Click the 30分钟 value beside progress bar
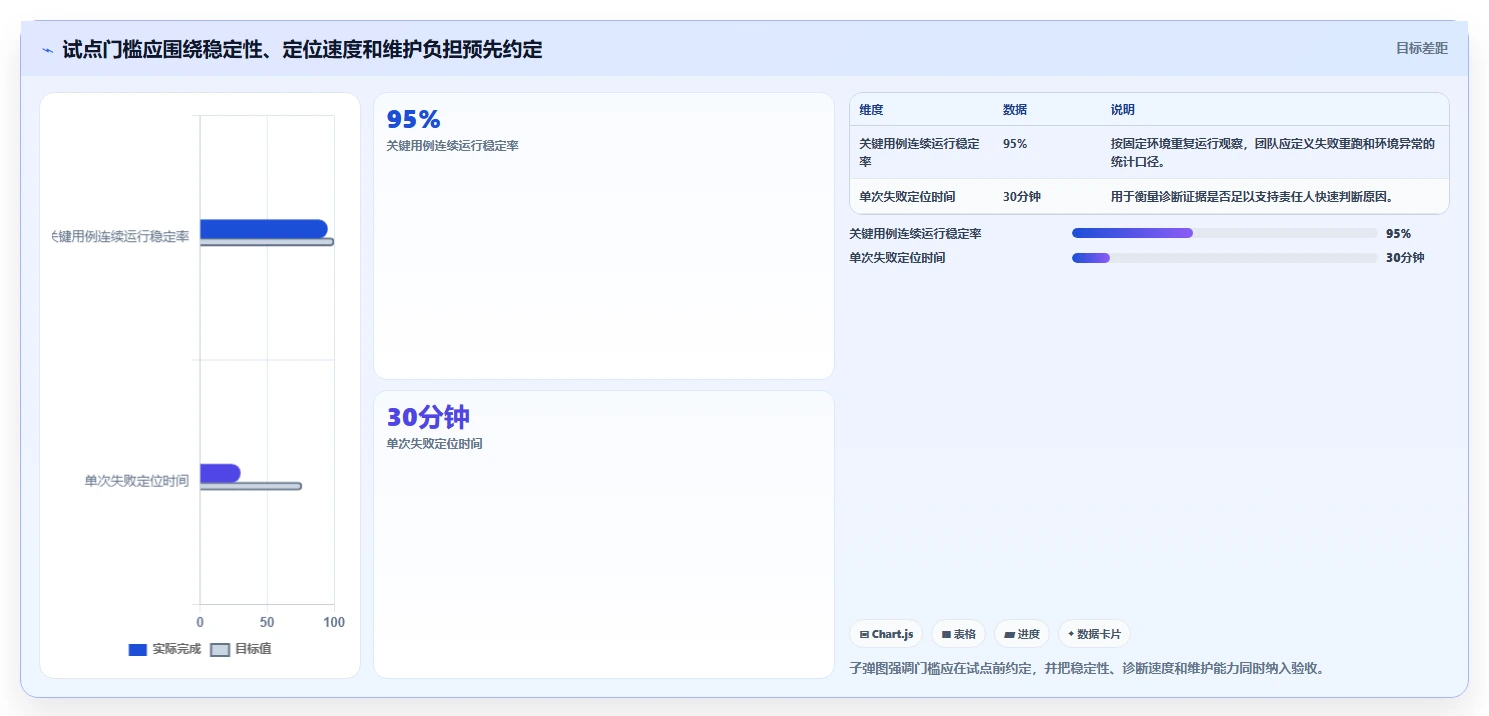The width and height of the screenshot is (1489, 716). (1405, 258)
